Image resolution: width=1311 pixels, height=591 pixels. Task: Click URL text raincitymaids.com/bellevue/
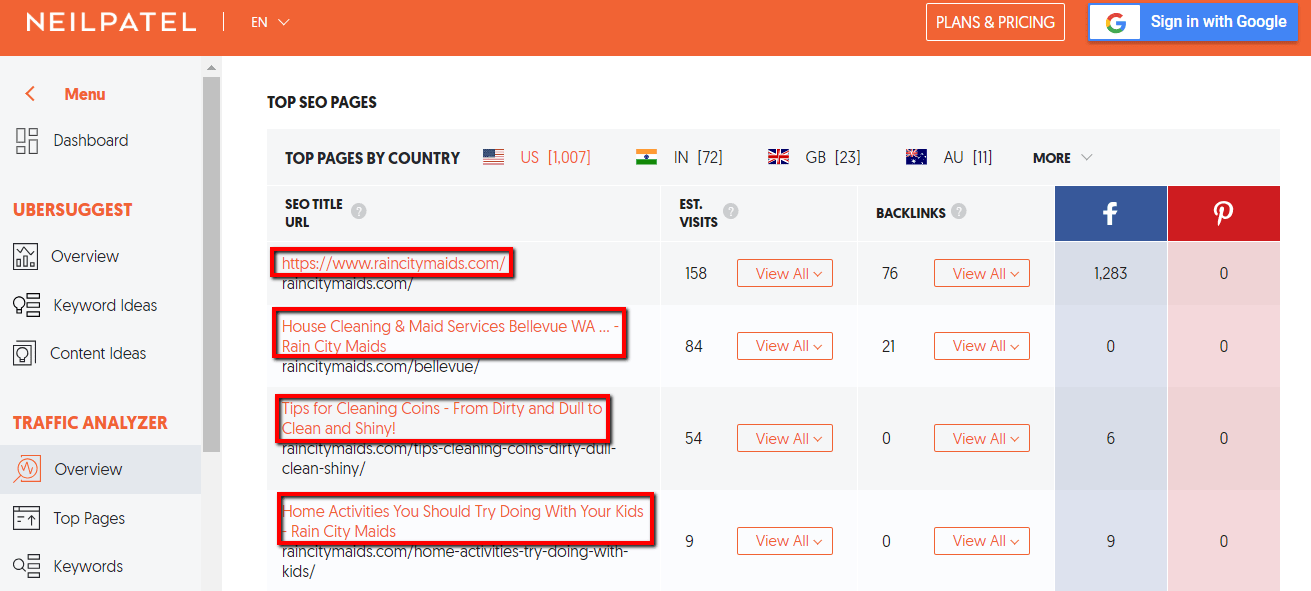pos(380,366)
